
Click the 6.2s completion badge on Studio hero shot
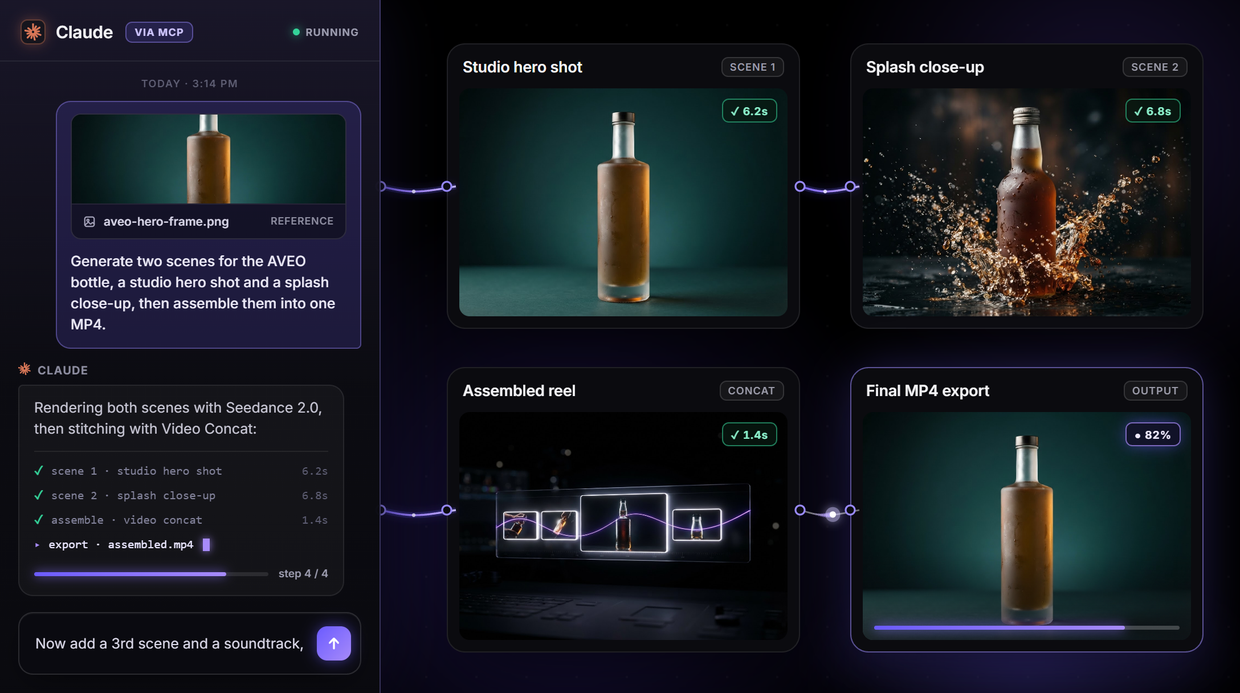tap(749, 111)
